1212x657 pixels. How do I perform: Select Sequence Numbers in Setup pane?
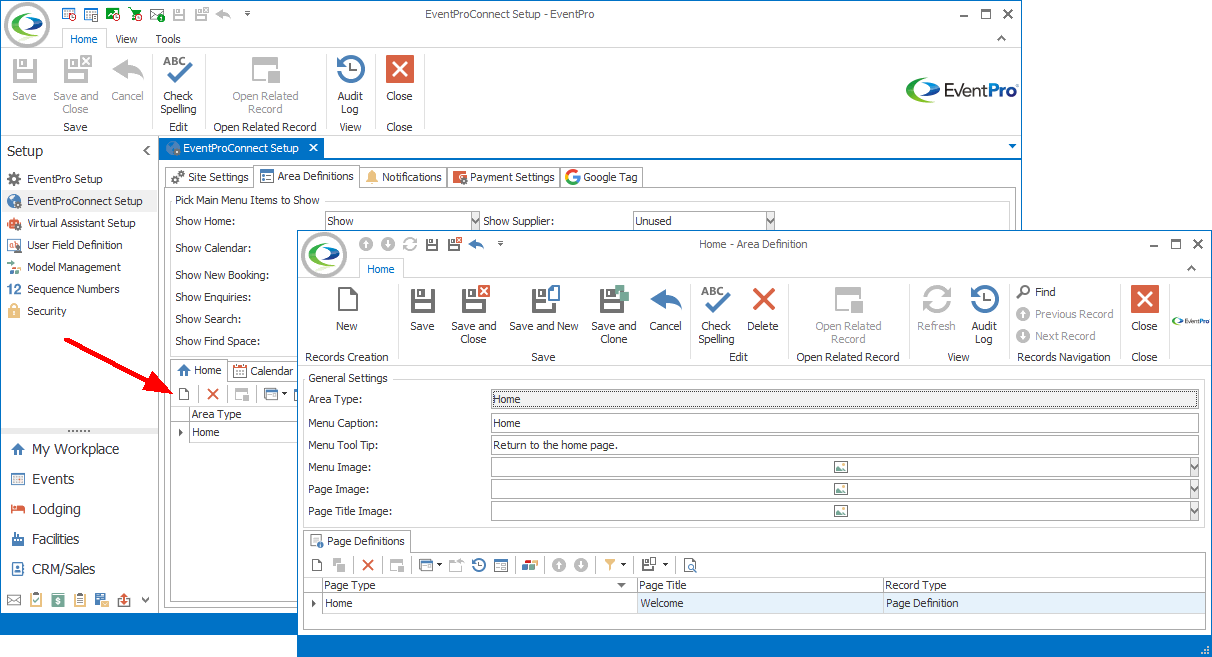(73, 289)
